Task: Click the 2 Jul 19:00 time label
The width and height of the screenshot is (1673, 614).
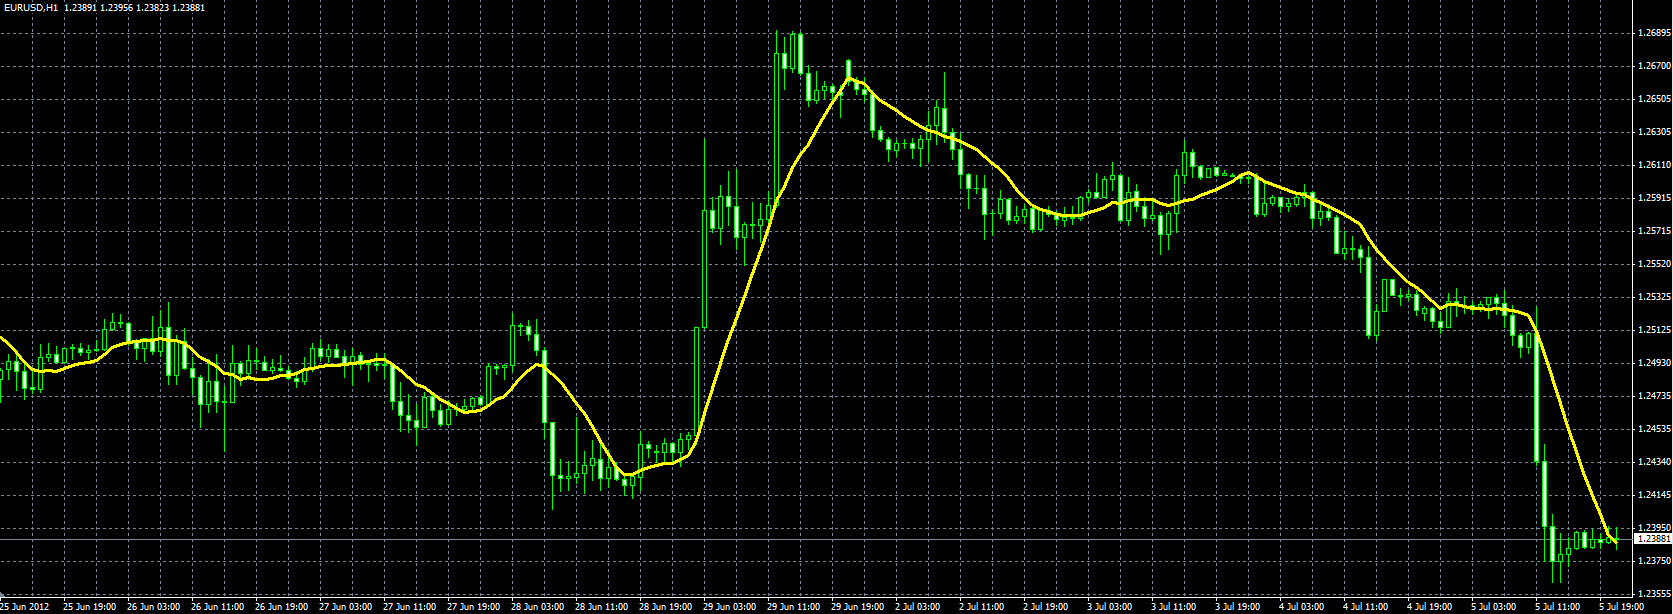Action: 1047,606
